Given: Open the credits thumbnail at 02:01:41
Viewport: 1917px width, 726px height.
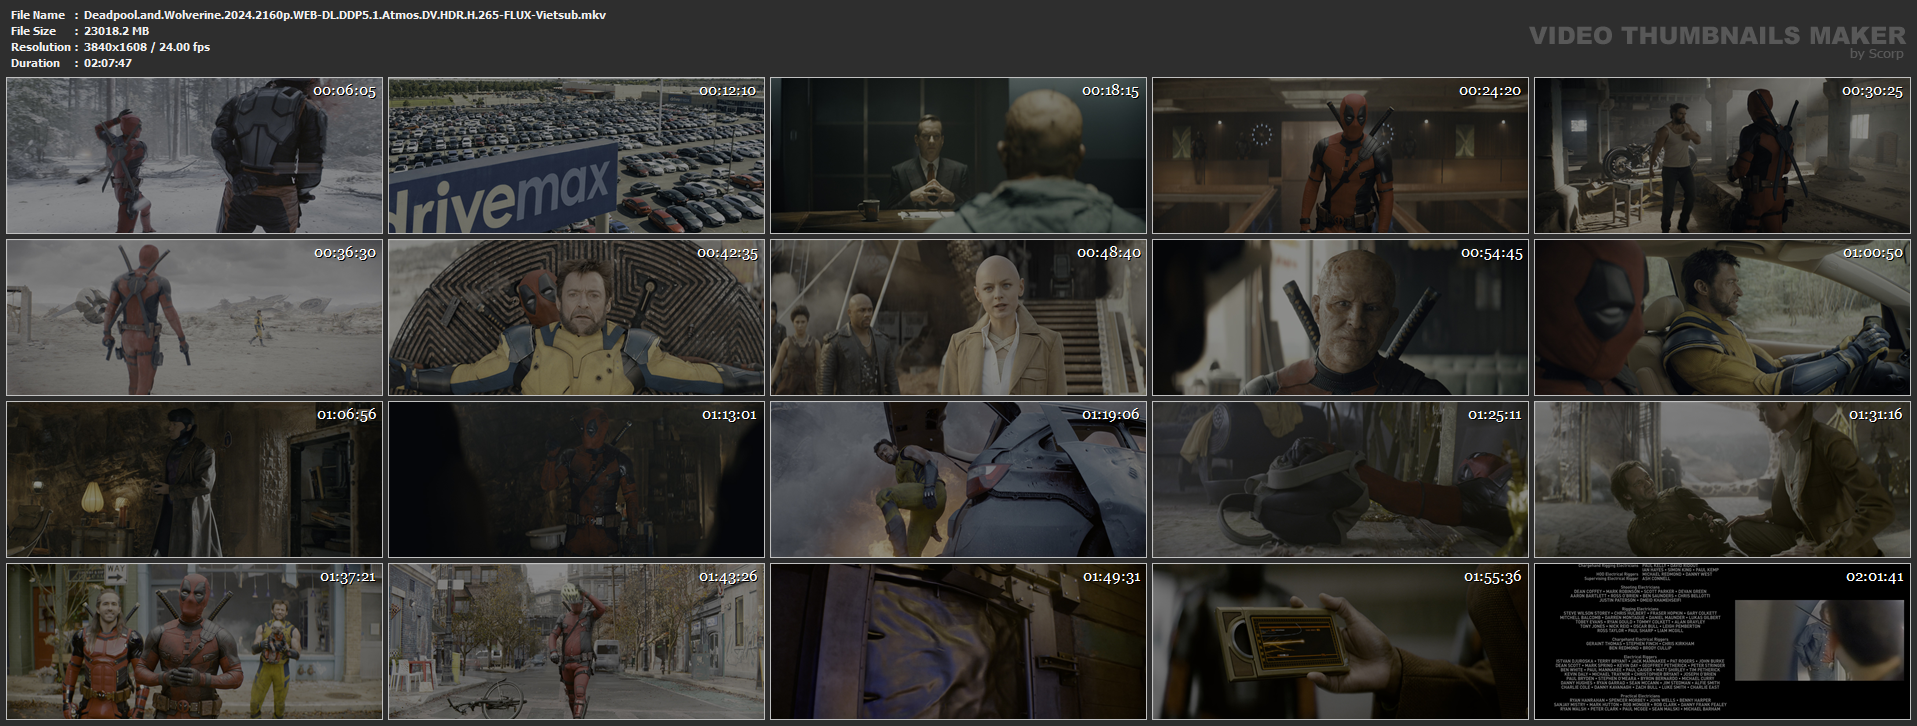Looking at the screenshot, I should (1722, 642).
